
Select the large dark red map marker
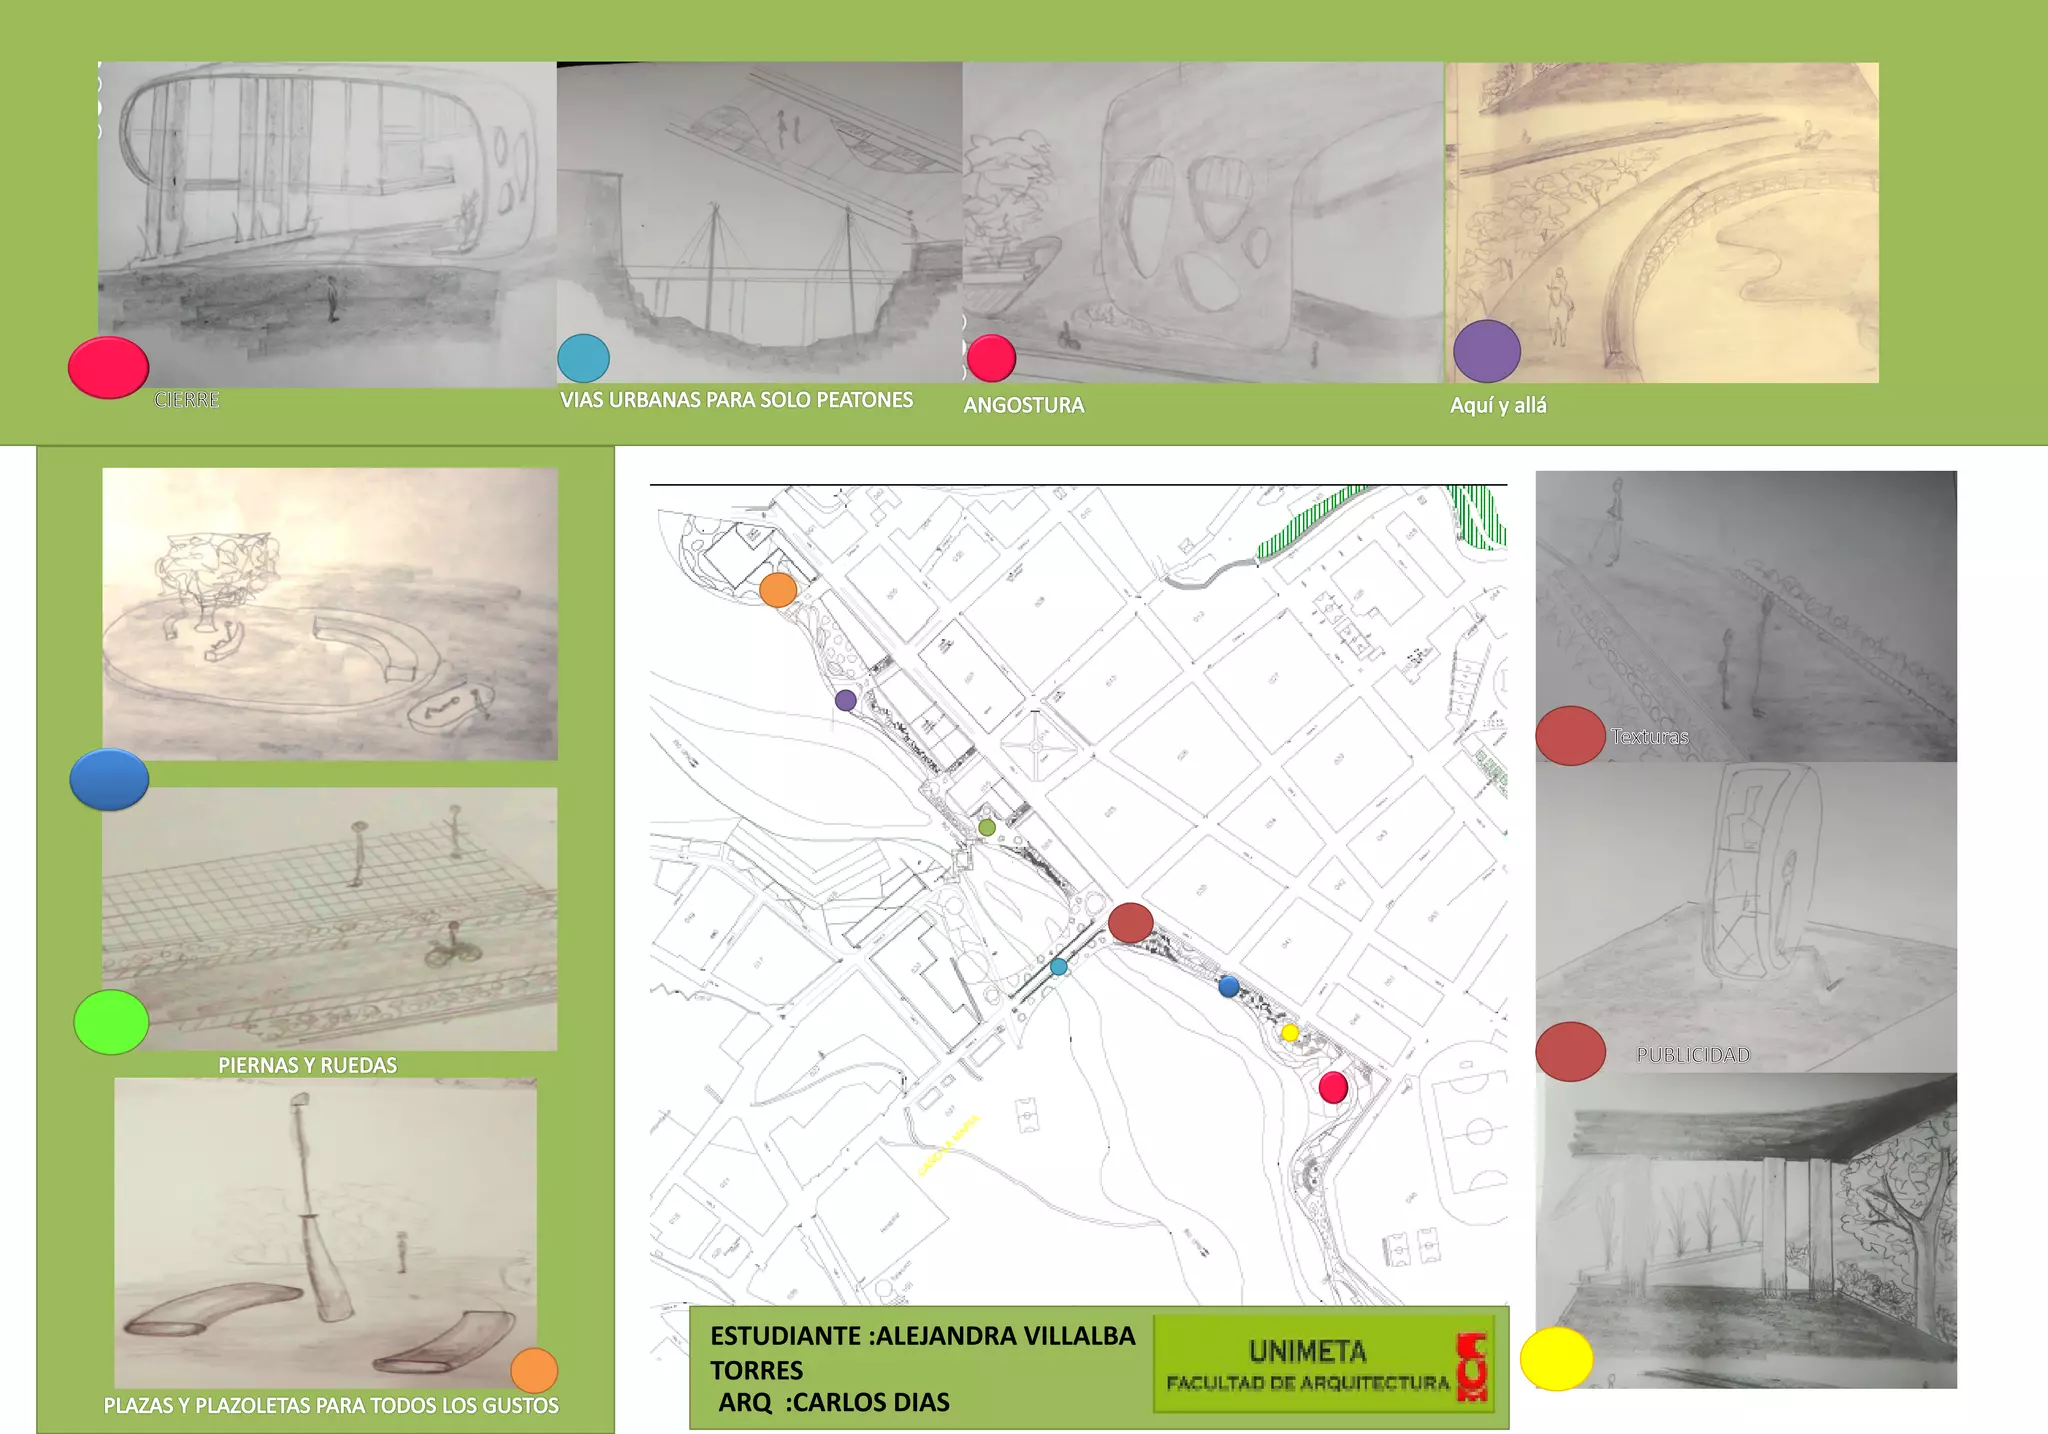(x=1131, y=922)
